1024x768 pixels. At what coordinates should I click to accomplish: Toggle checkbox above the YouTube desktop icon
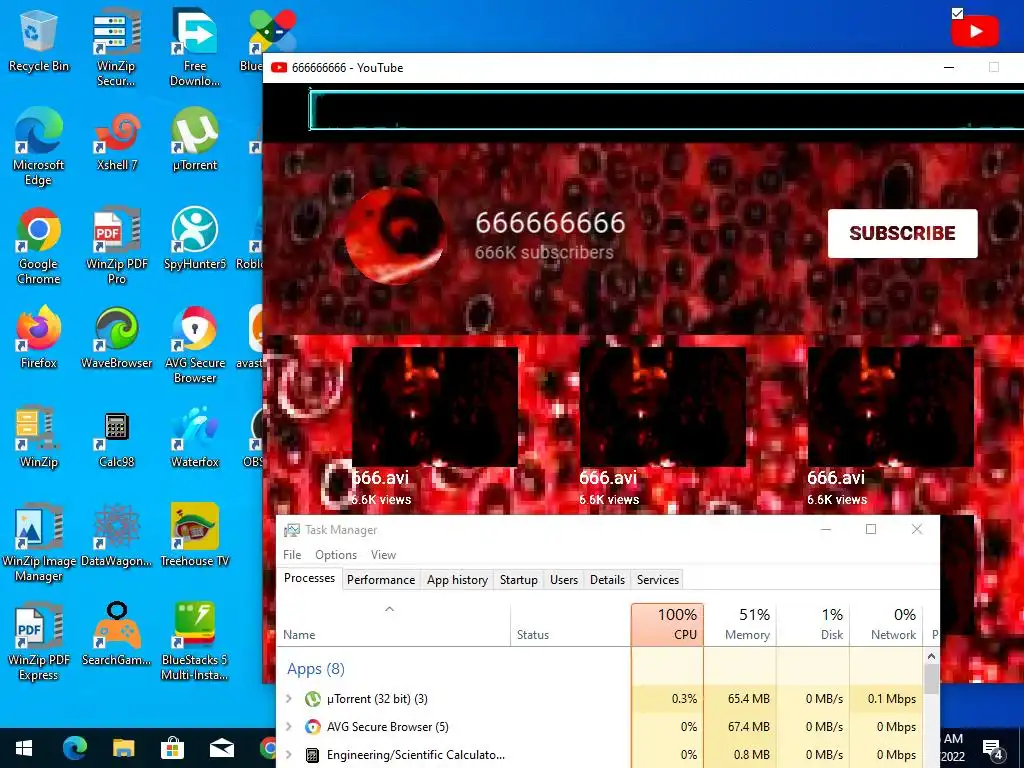pyautogui.click(x=957, y=13)
